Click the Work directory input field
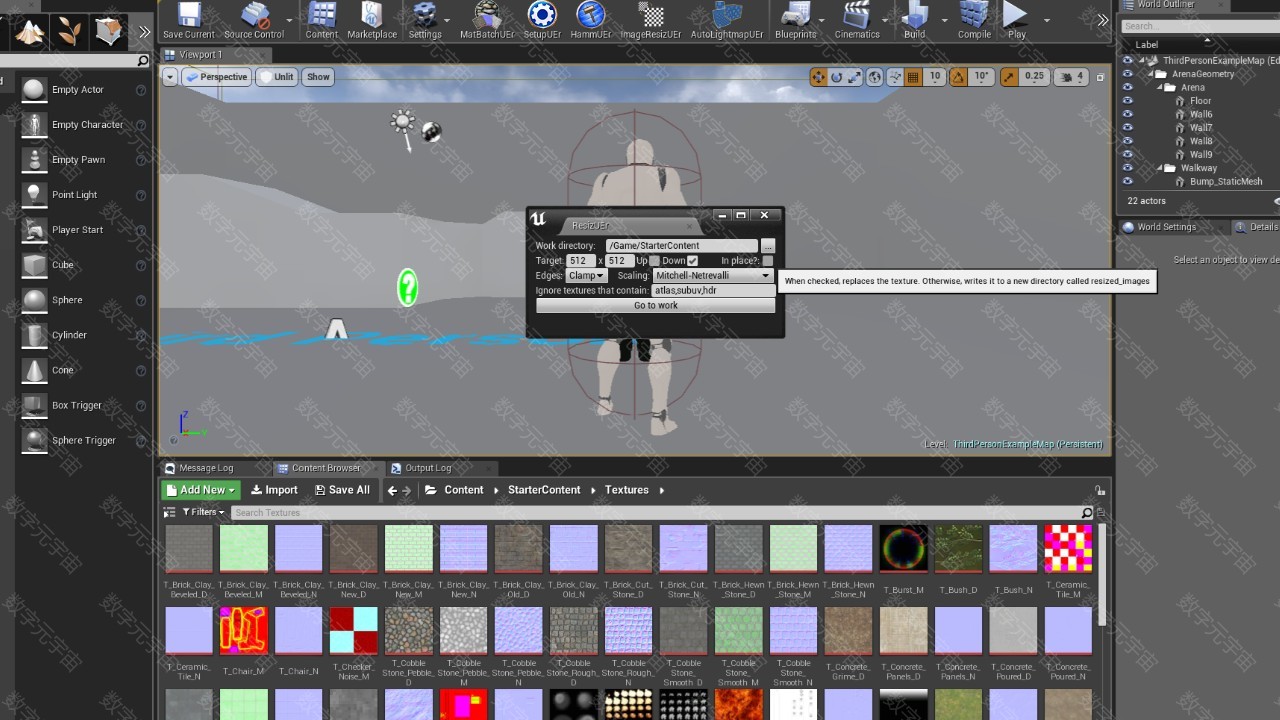Viewport: 1280px width, 720px height. pos(681,246)
